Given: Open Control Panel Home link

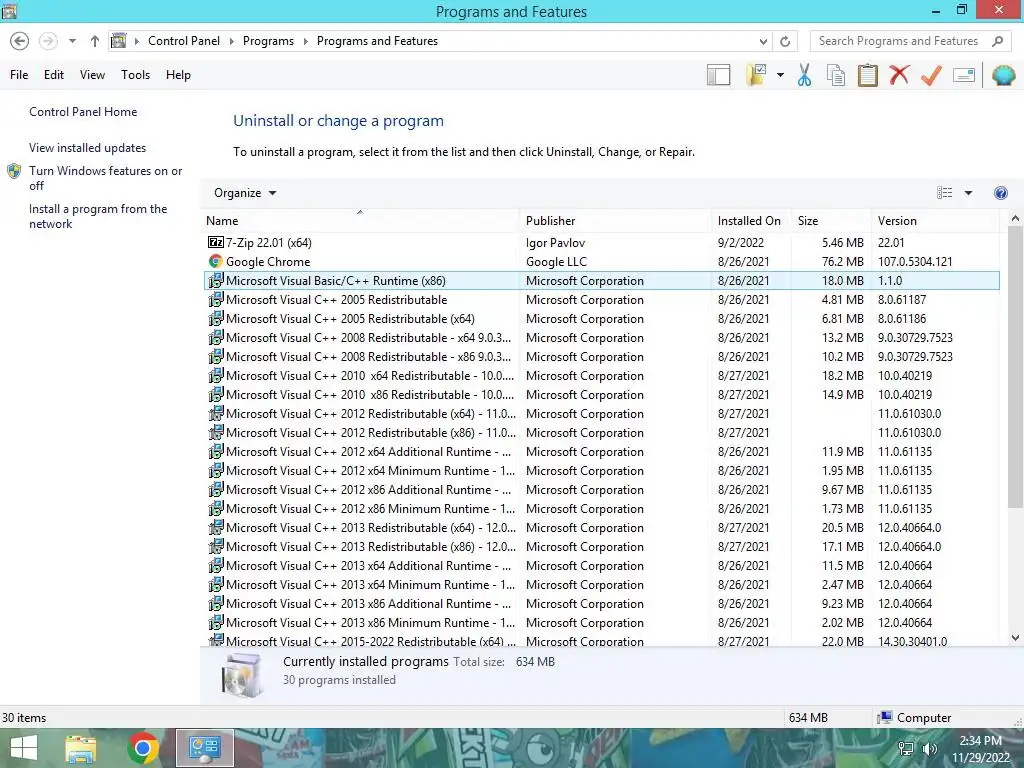Looking at the screenshot, I should (x=83, y=112).
